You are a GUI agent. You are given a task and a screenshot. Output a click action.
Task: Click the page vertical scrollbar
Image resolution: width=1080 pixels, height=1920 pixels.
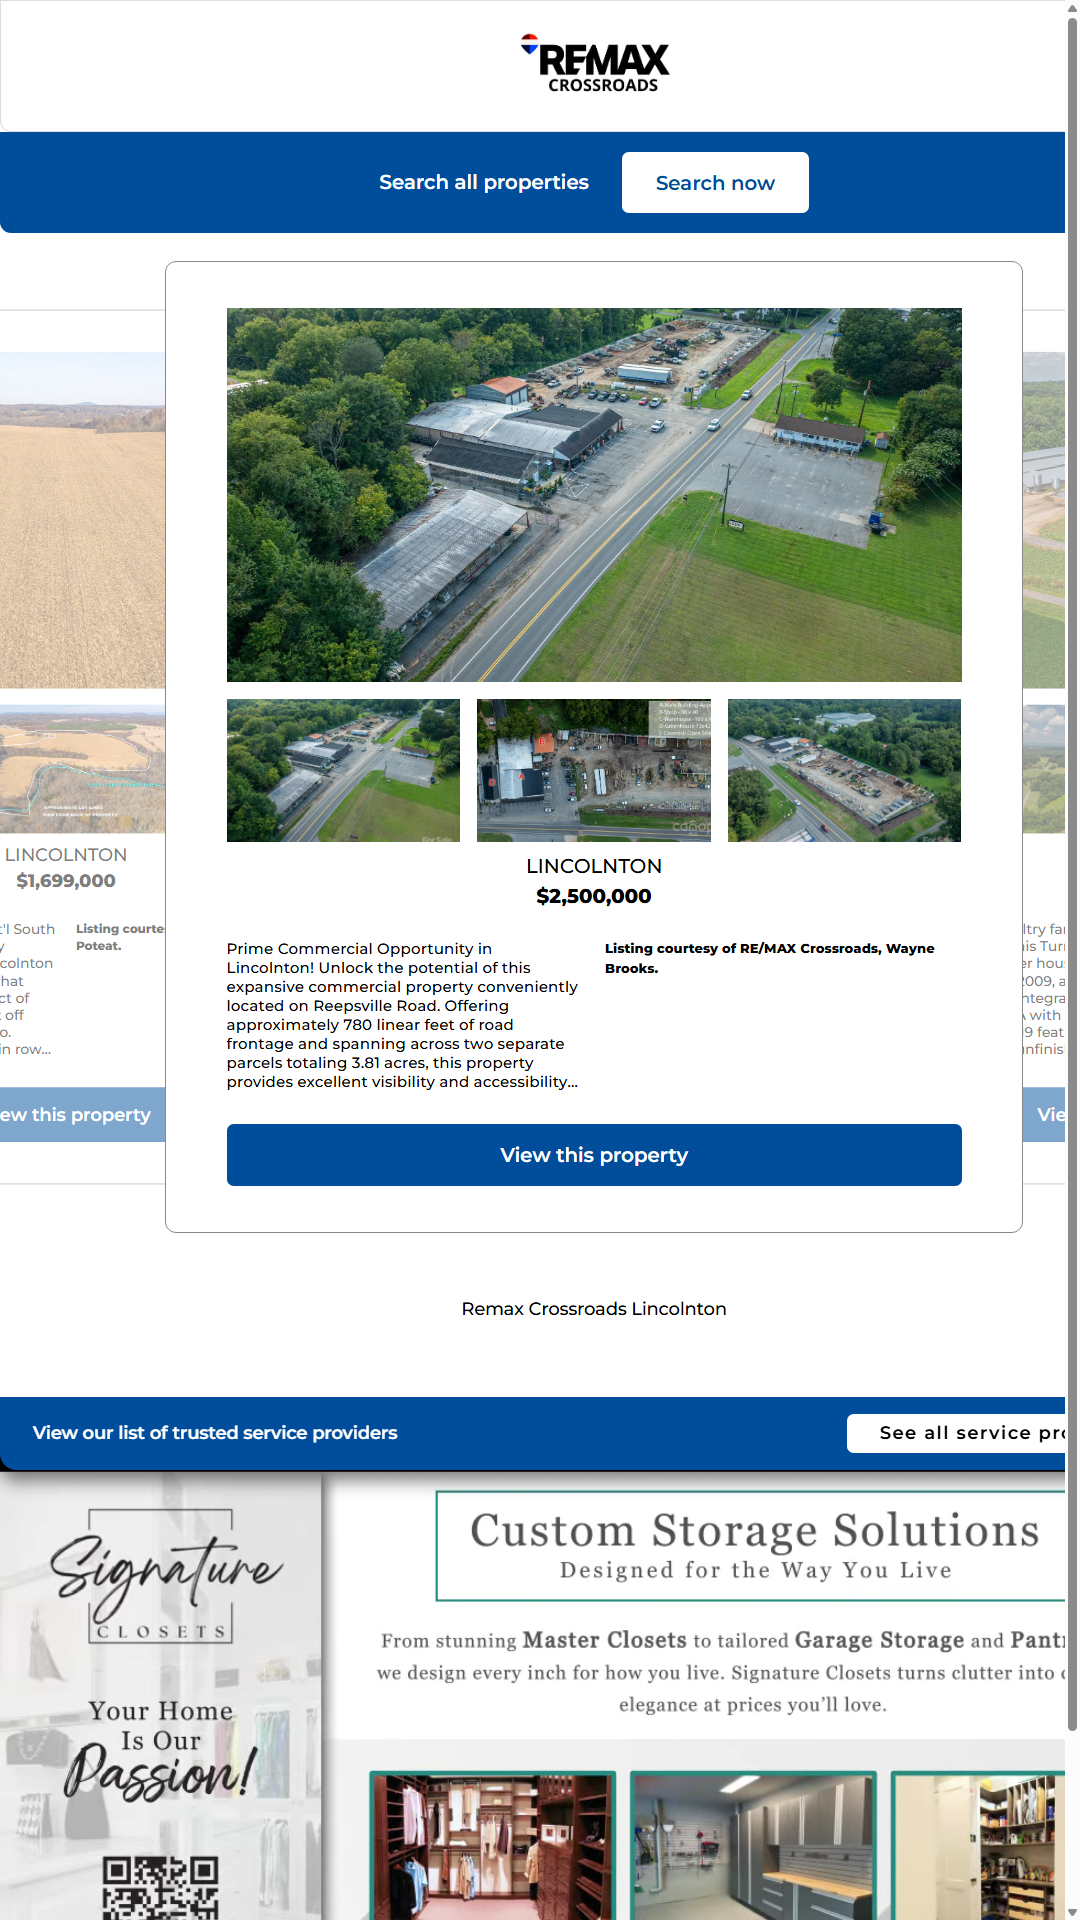(1072, 900)
